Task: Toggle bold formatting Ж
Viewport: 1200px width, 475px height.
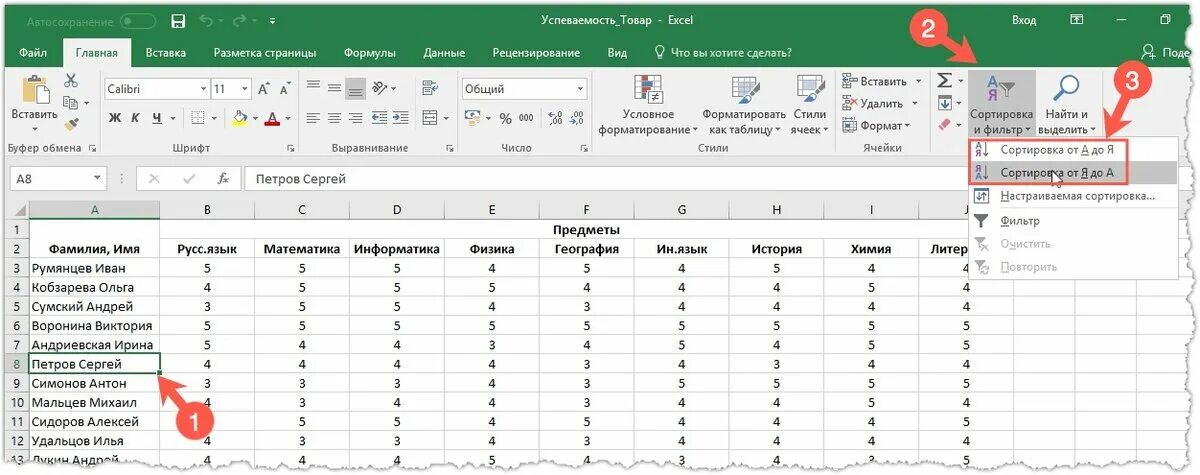Action: (x=115, y=118)
